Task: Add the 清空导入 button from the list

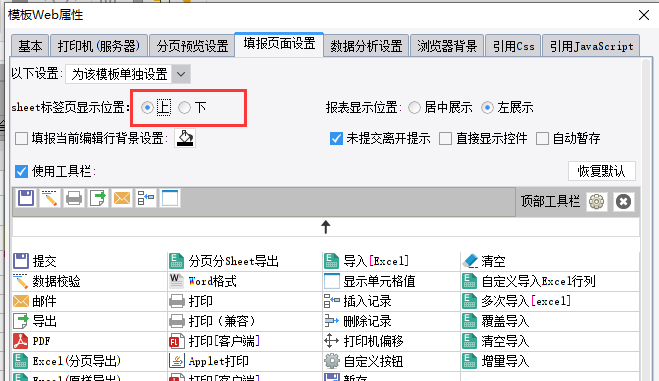Action: (x=496, y=341)
